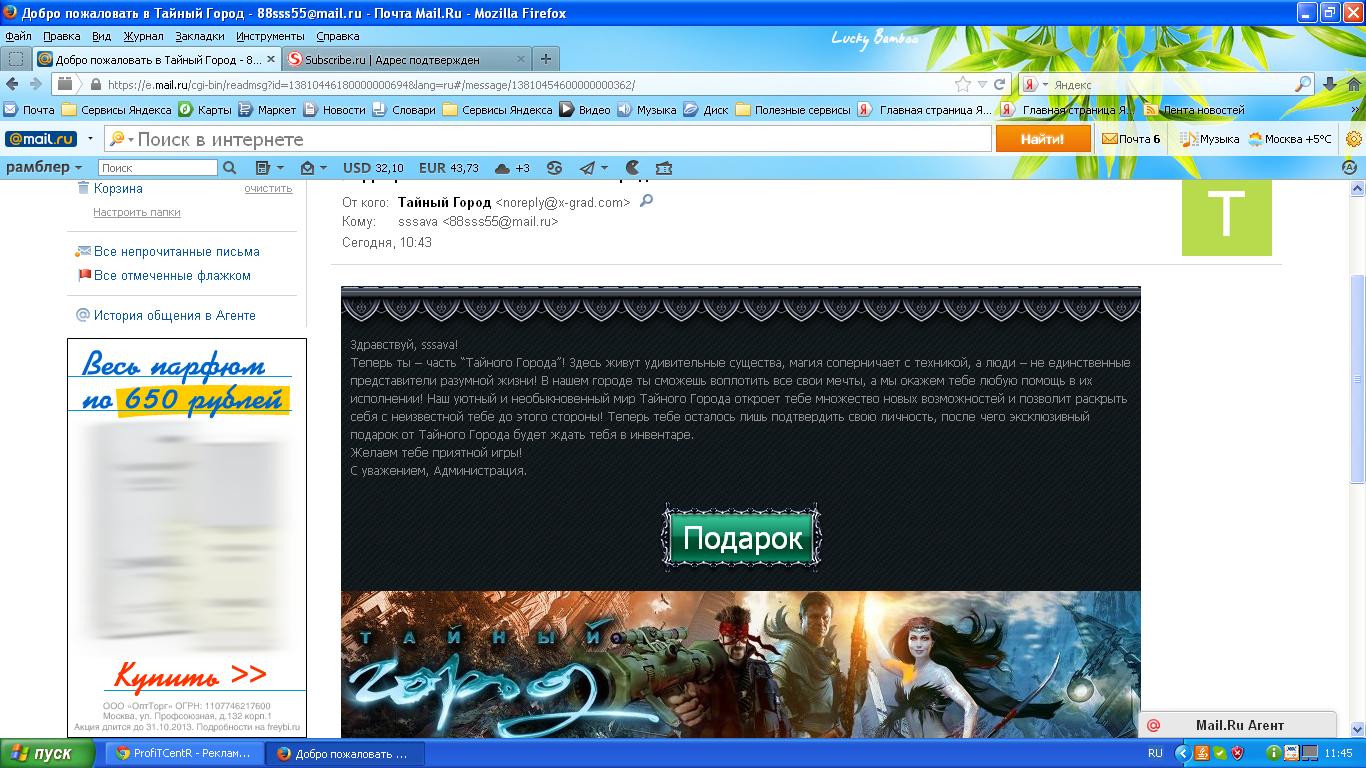The image size is (1366, 768).
Task: Click the sender avatar letter T
Action: point(1226,216)
